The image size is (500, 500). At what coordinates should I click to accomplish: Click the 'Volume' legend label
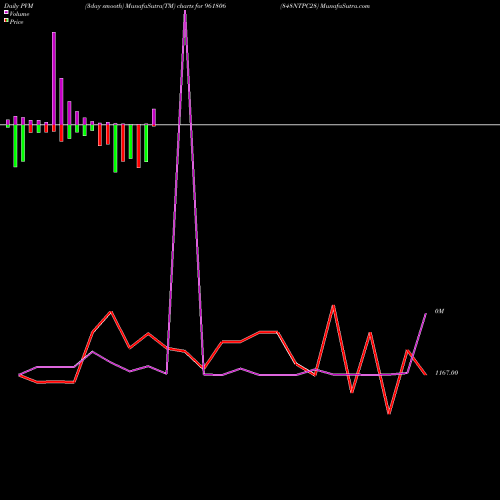pos(19,14)
